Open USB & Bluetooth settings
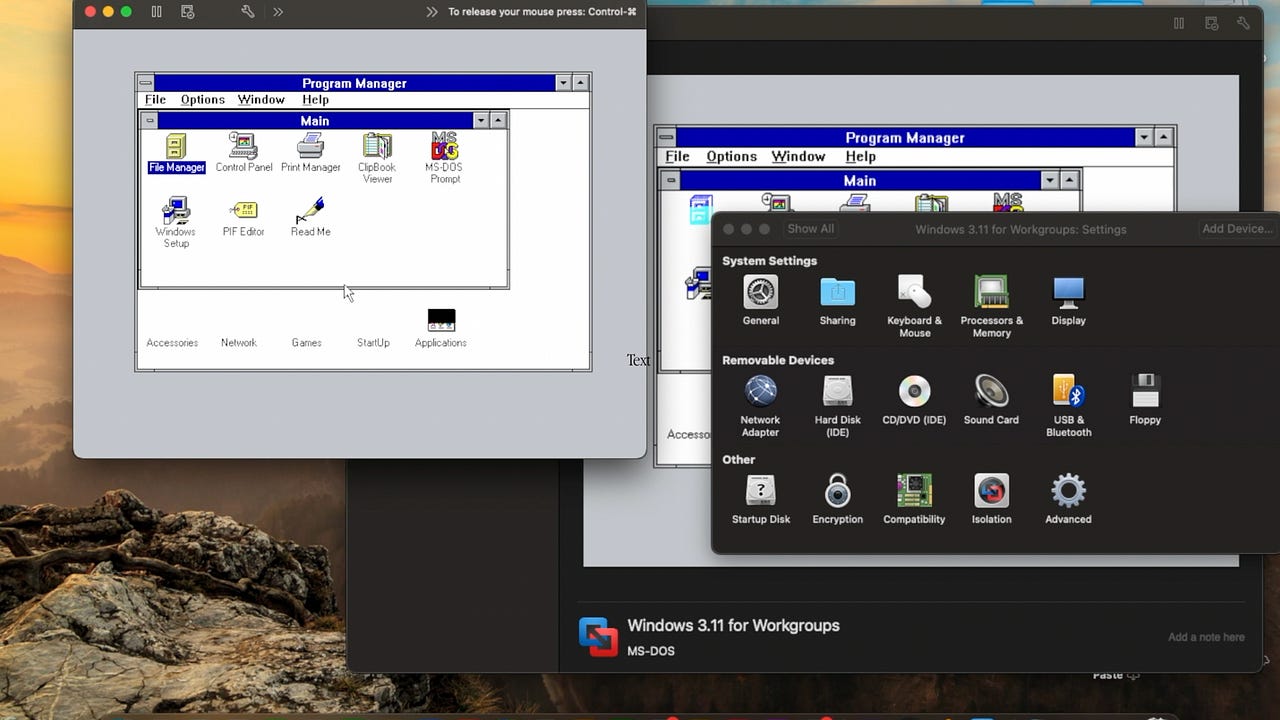The height and width of the screenshot is (720, 1280). click(x=1068, y=406)
